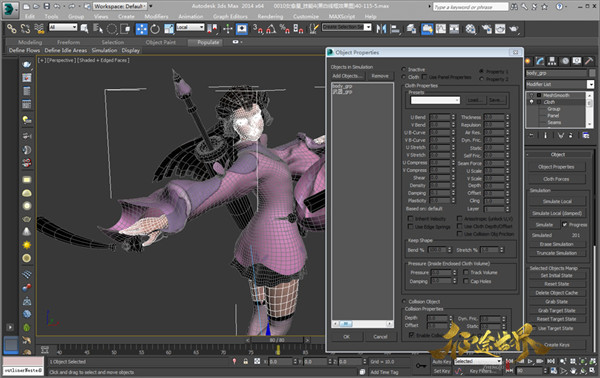Click the Erase Simulation button

(557, 244)
